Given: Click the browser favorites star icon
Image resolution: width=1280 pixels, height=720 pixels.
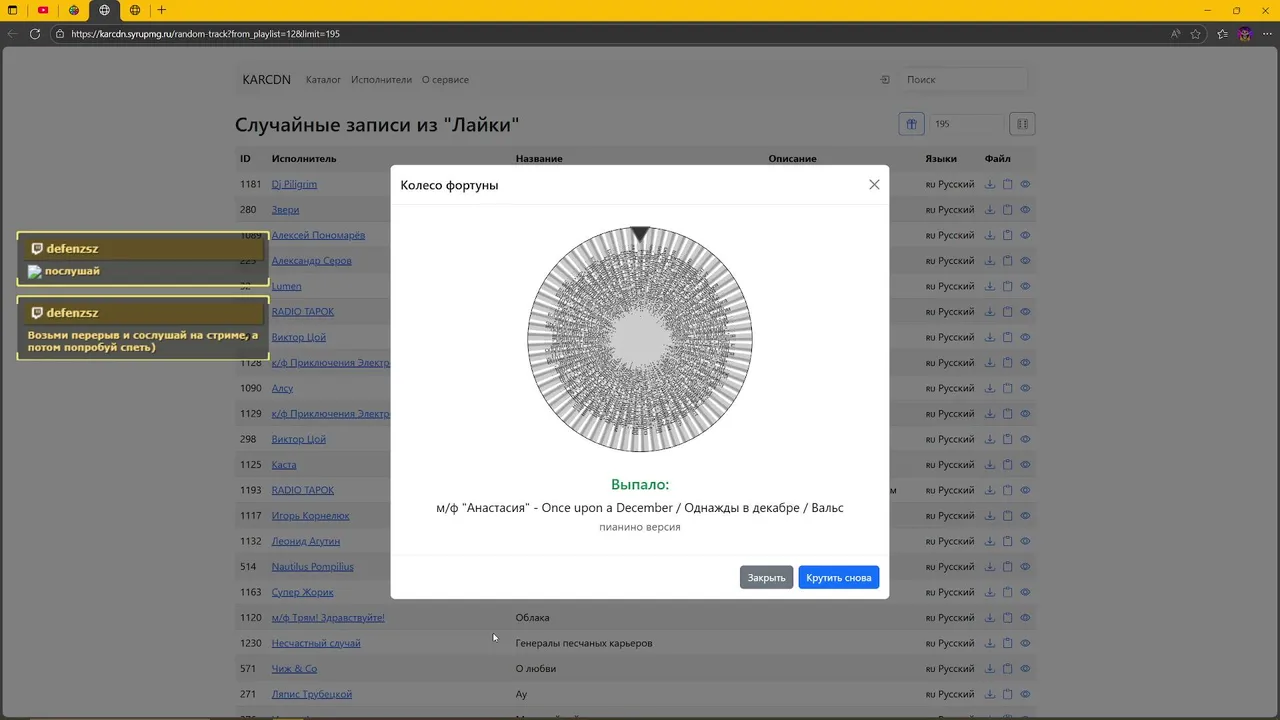Looking at the screenshot, I should 1196,34.
